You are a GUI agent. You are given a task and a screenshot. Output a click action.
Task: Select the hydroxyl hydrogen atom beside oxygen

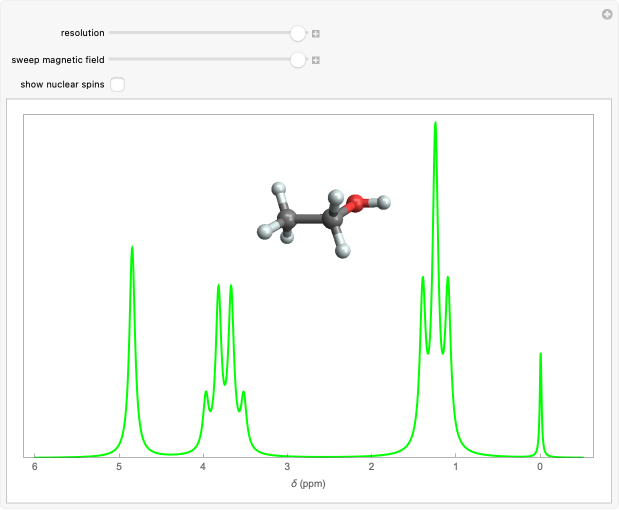click(383, 203)
